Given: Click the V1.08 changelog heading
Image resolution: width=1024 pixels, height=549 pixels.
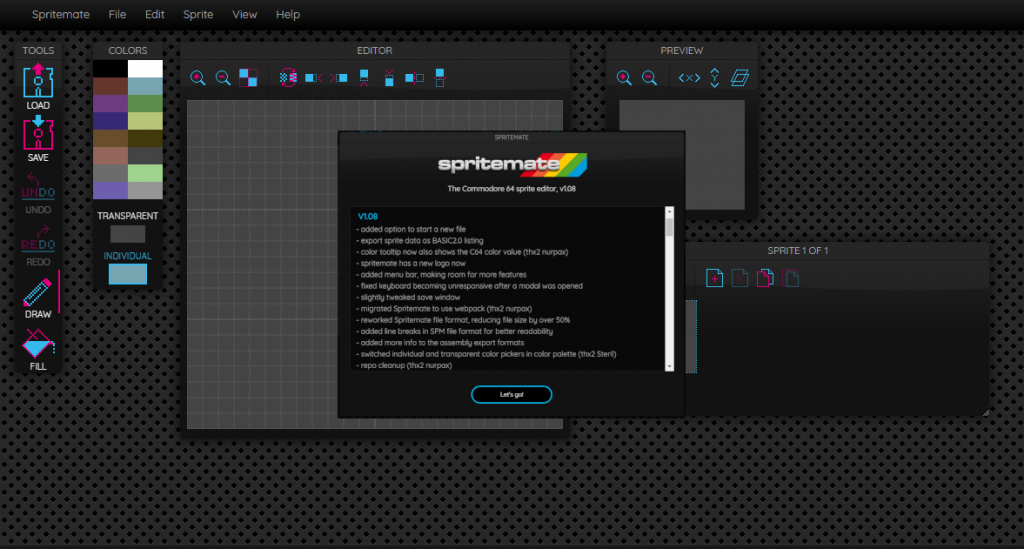Looking at the screenshot, I should (368, 216).
